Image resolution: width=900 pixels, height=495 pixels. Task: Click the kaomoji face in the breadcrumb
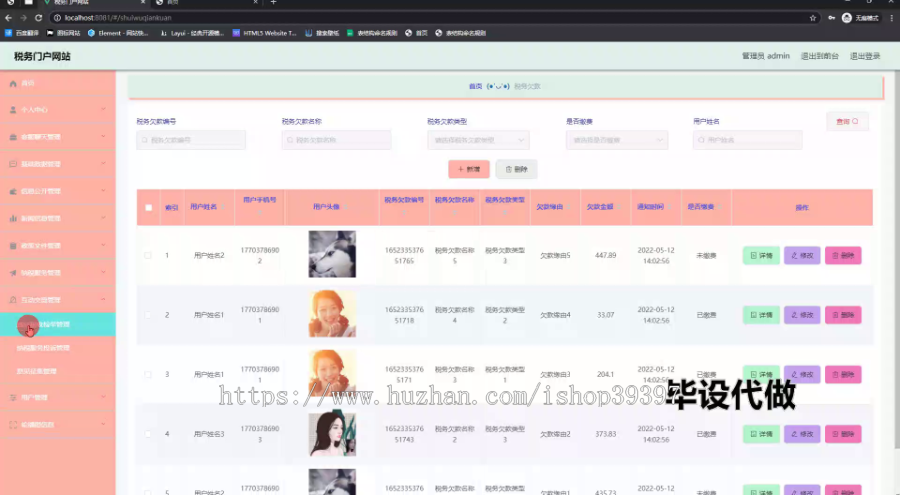tap(498, 86)
